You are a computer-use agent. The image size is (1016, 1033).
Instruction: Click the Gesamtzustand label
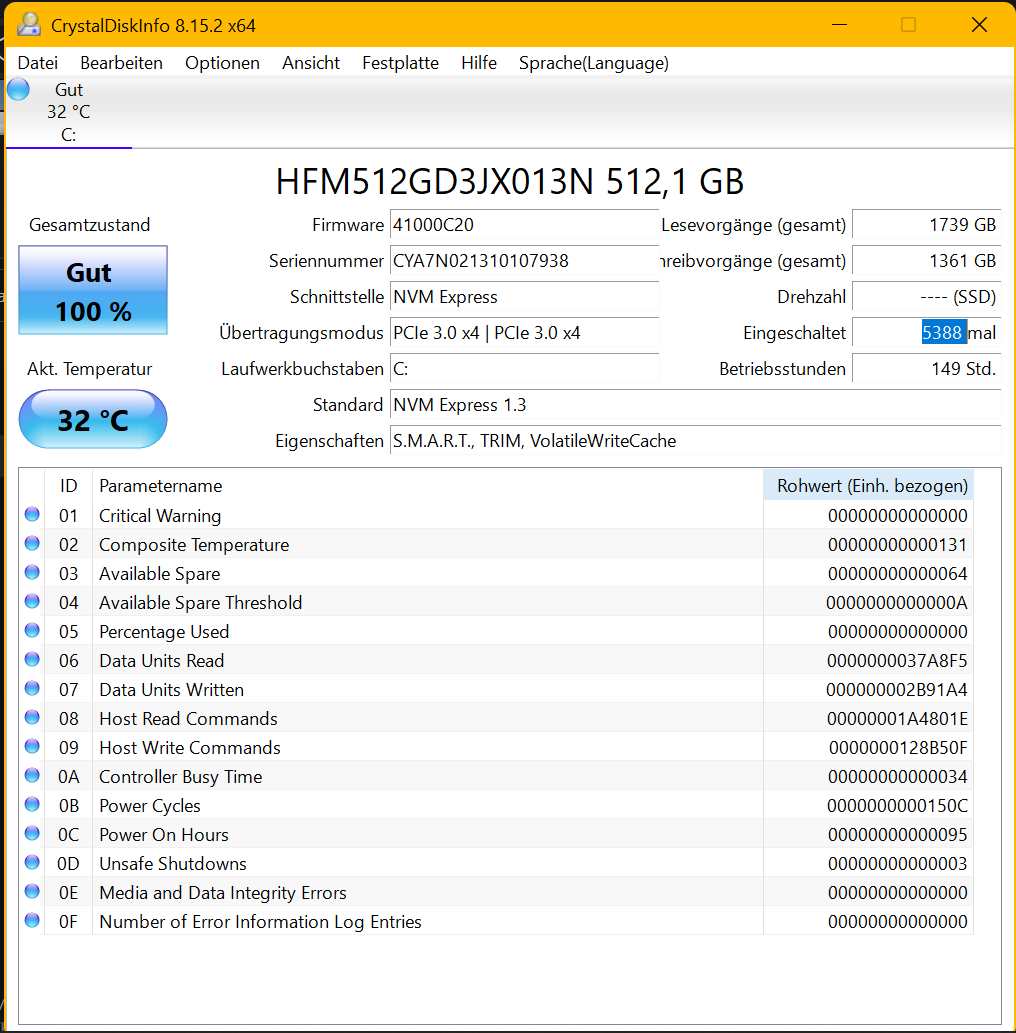[90, 225]
